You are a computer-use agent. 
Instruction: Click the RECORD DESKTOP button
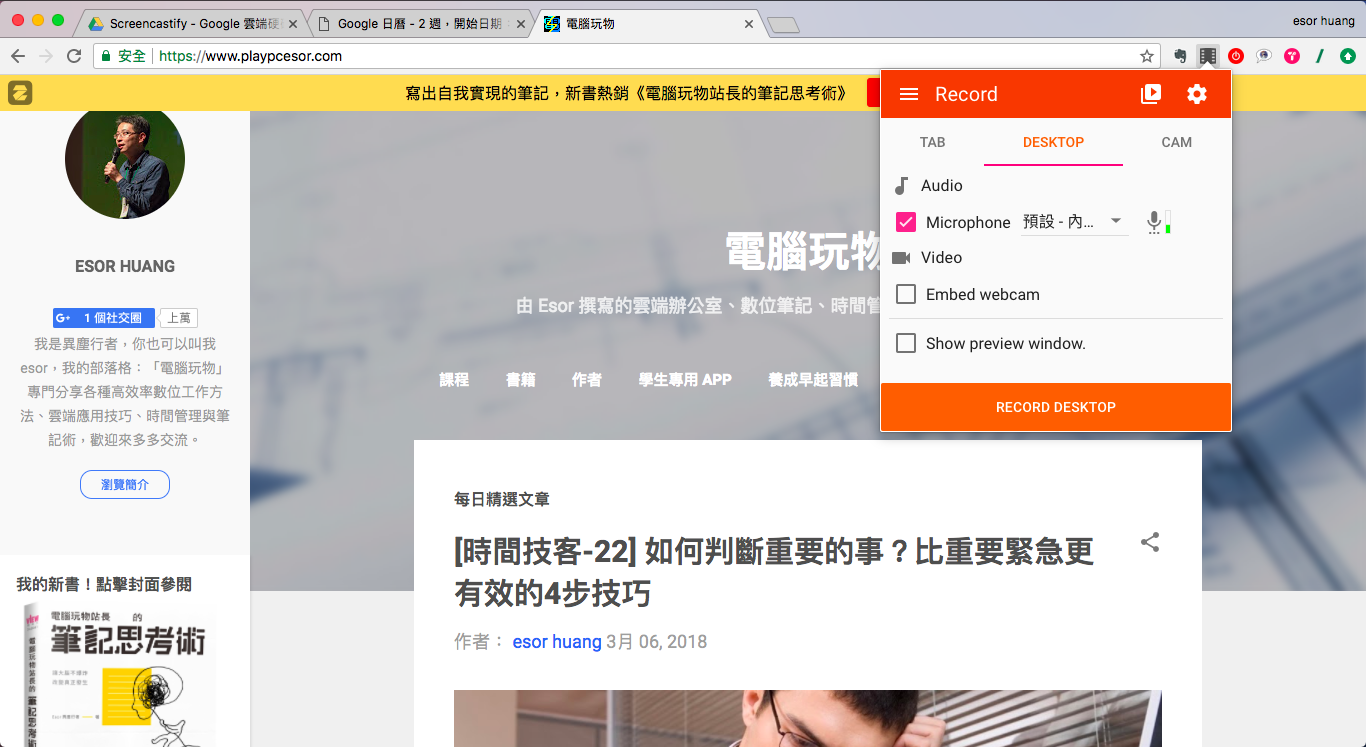pyautogui.click(x=1056, y=407)
